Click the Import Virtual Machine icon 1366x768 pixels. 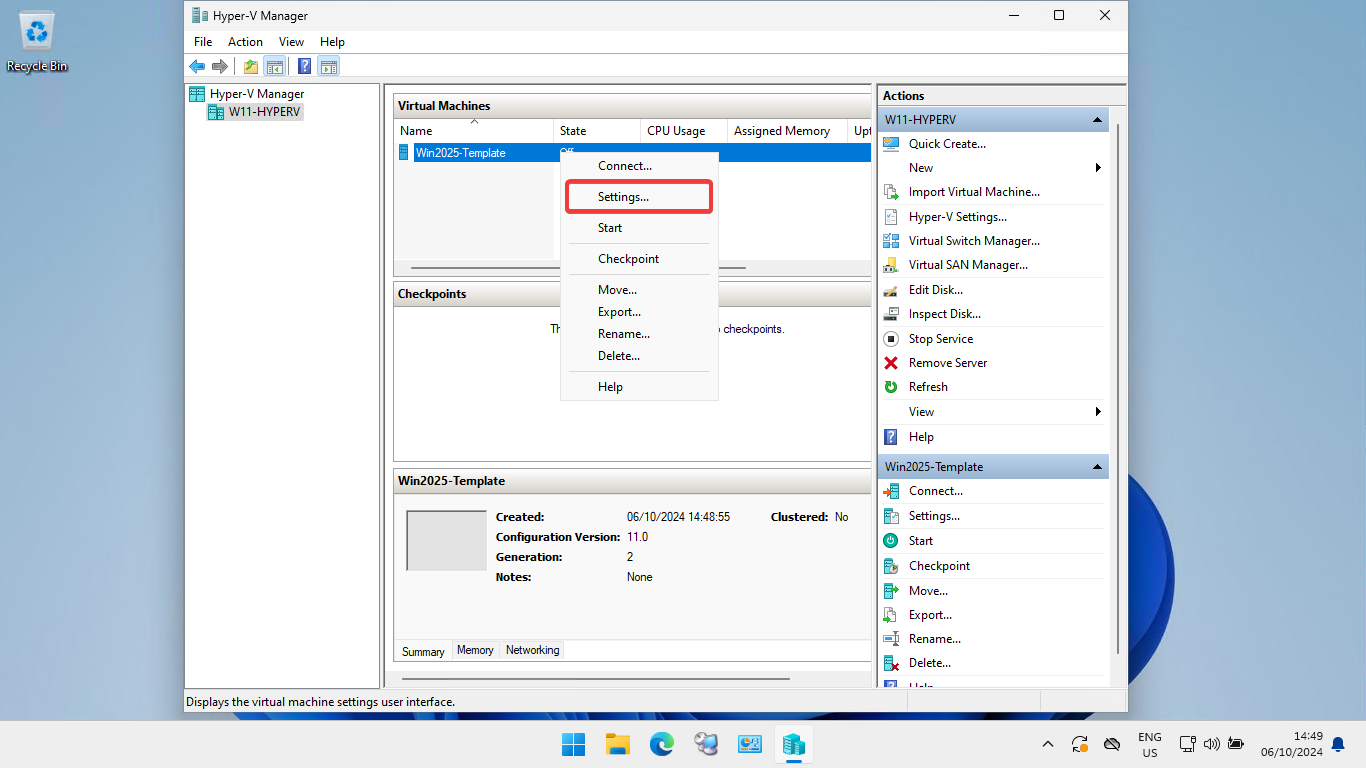coord(891,192)
